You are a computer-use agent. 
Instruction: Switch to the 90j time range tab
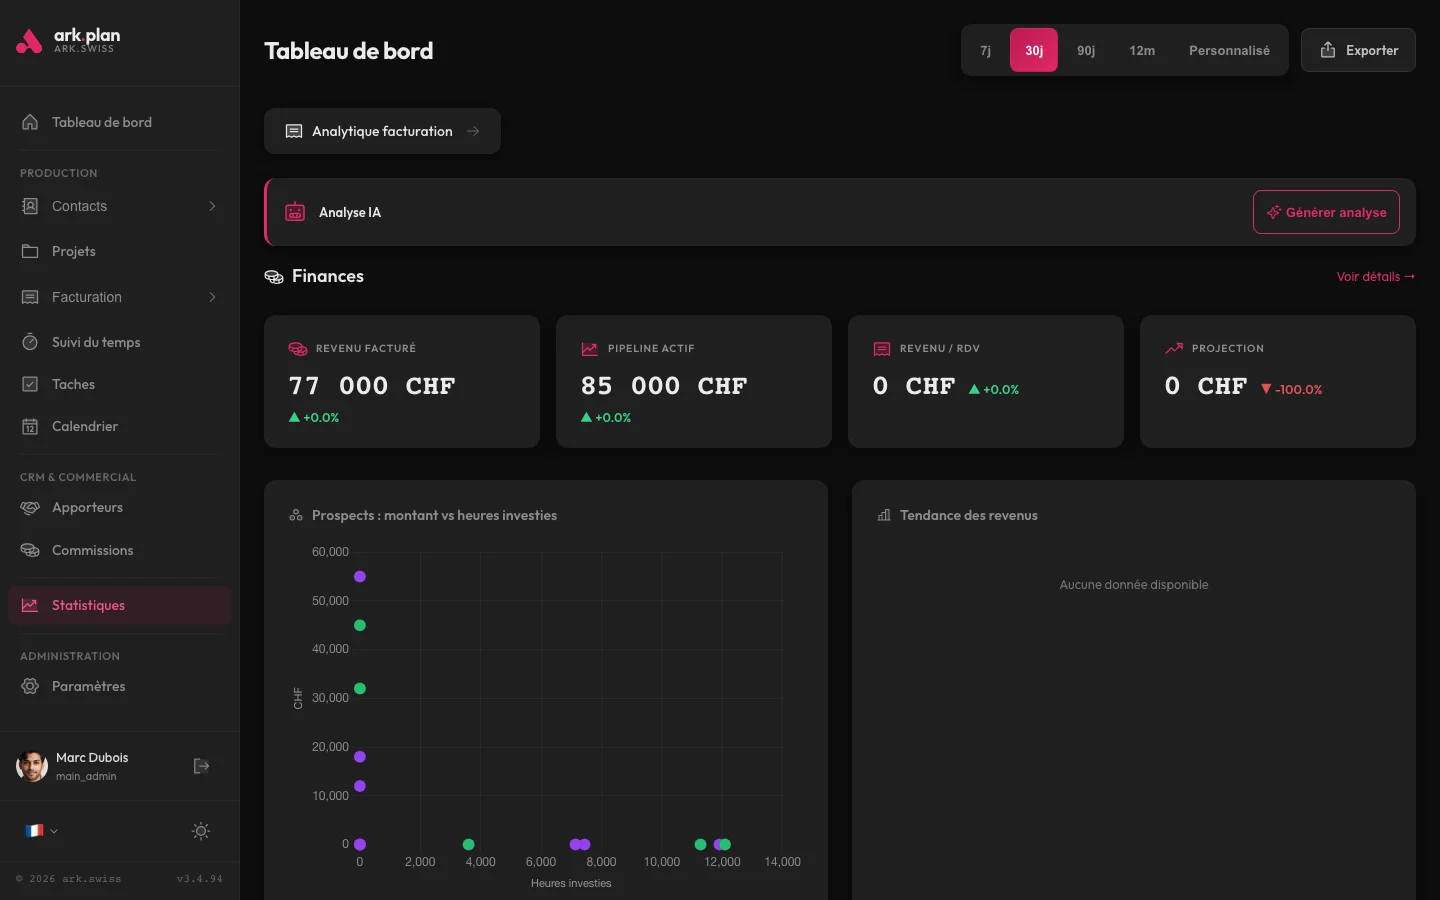[1086, 50]
